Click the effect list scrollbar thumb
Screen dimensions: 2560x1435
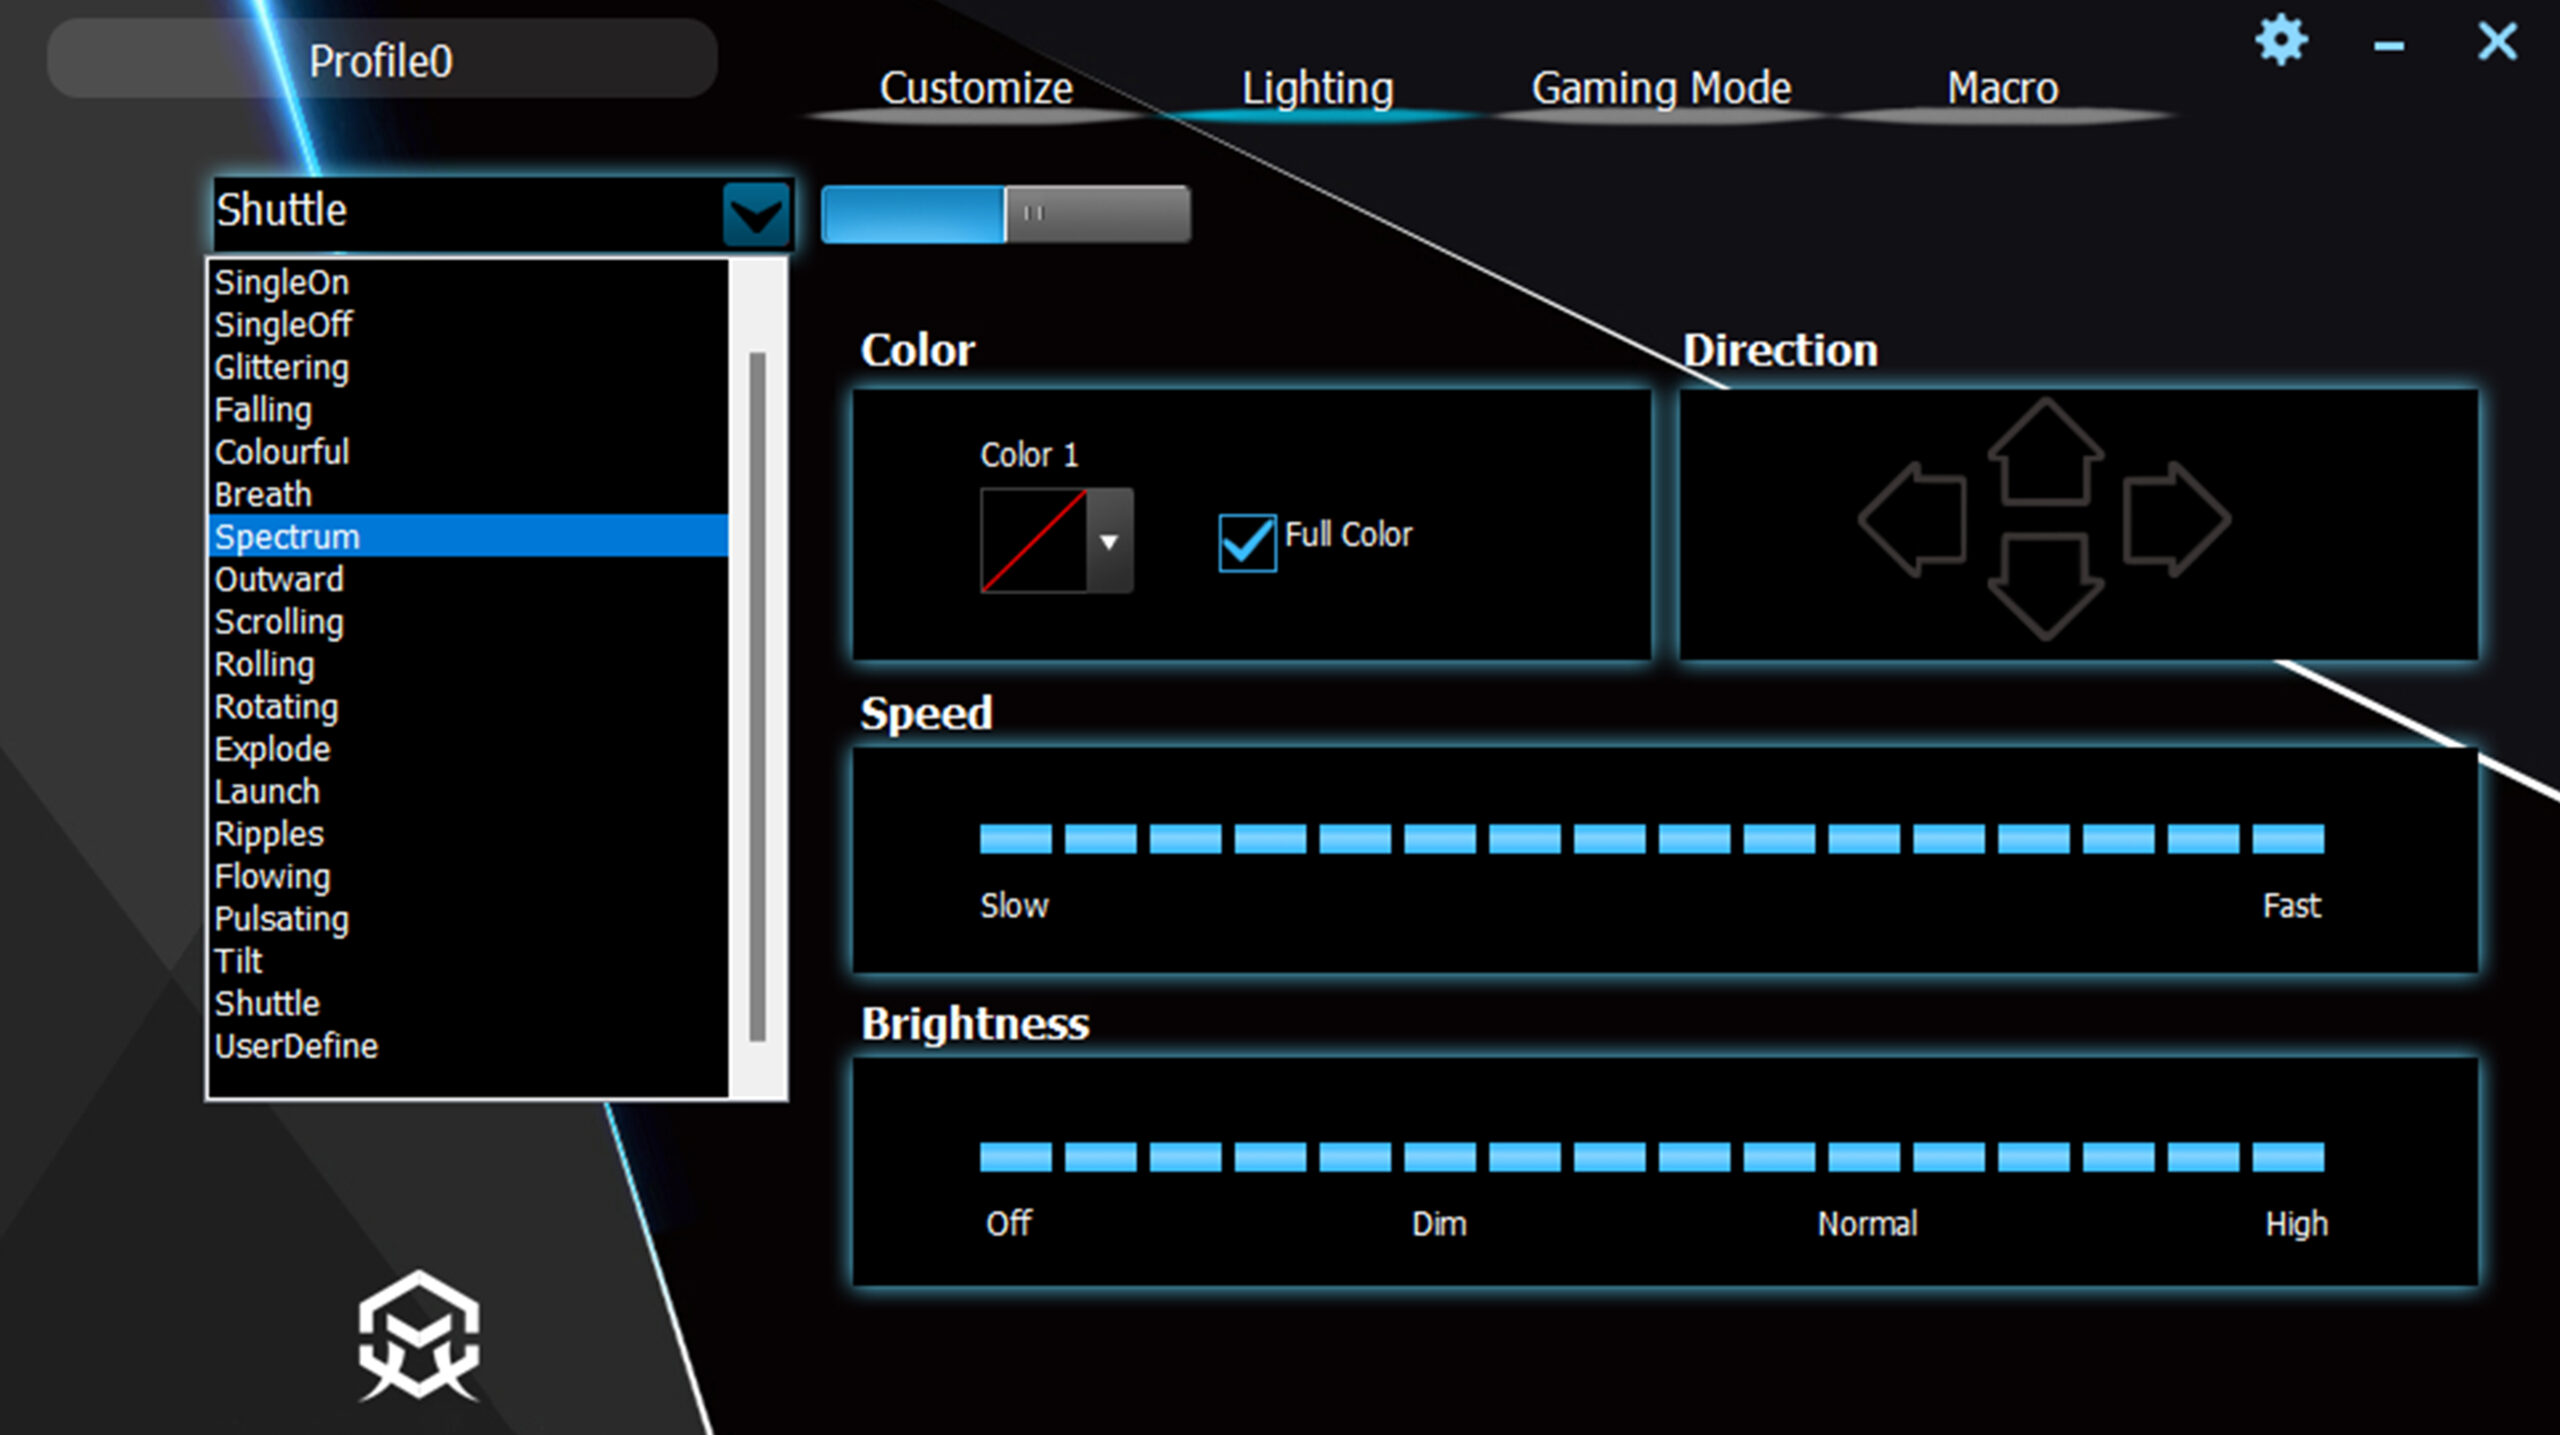[x=757, y=696]
